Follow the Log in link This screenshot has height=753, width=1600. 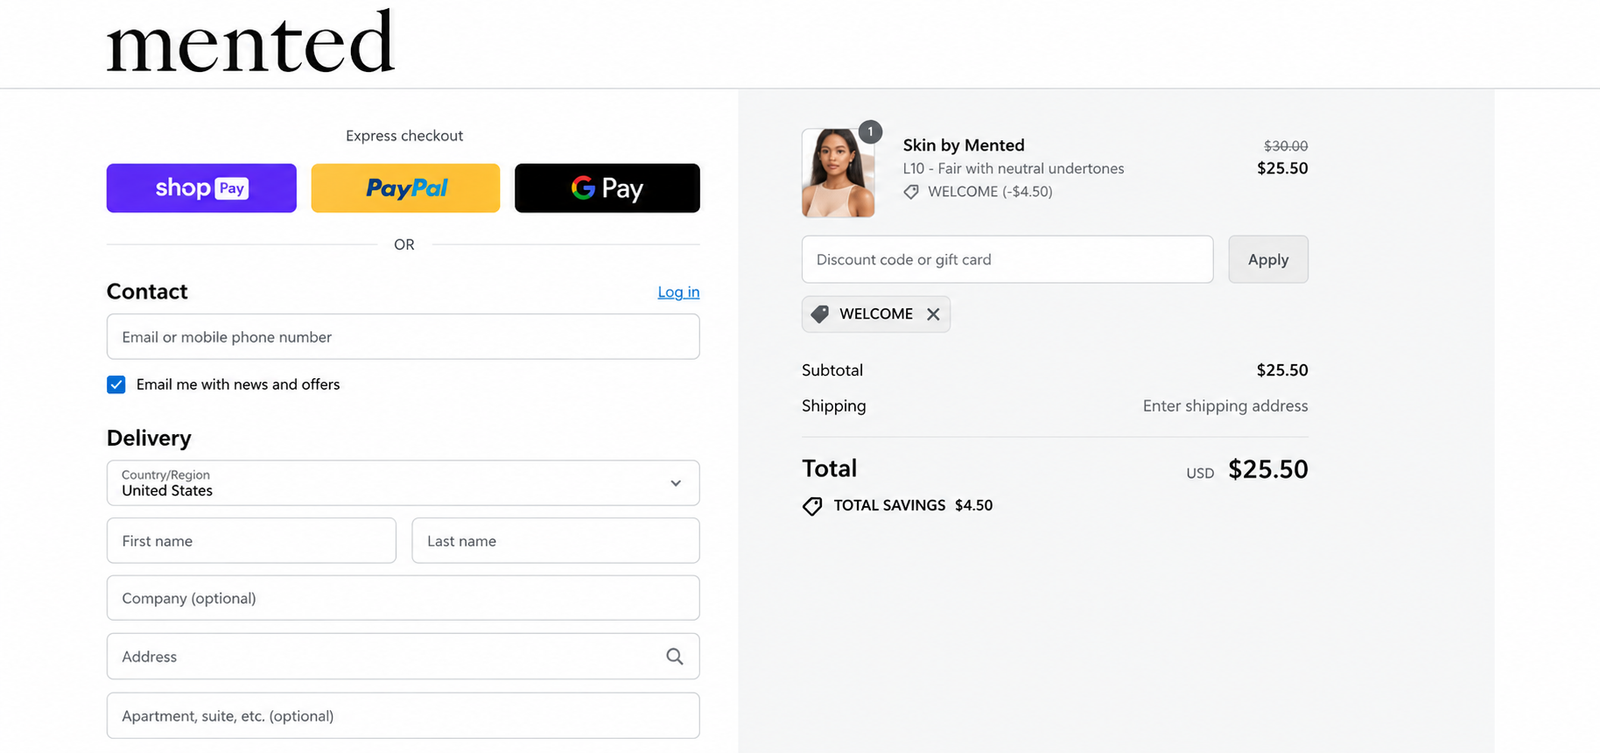pos(679,292)
